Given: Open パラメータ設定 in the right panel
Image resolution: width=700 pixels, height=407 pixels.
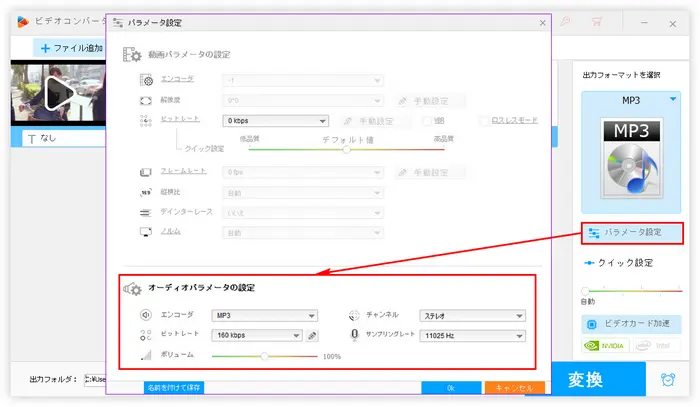Looking at the screenshot, I should (632, 233).
